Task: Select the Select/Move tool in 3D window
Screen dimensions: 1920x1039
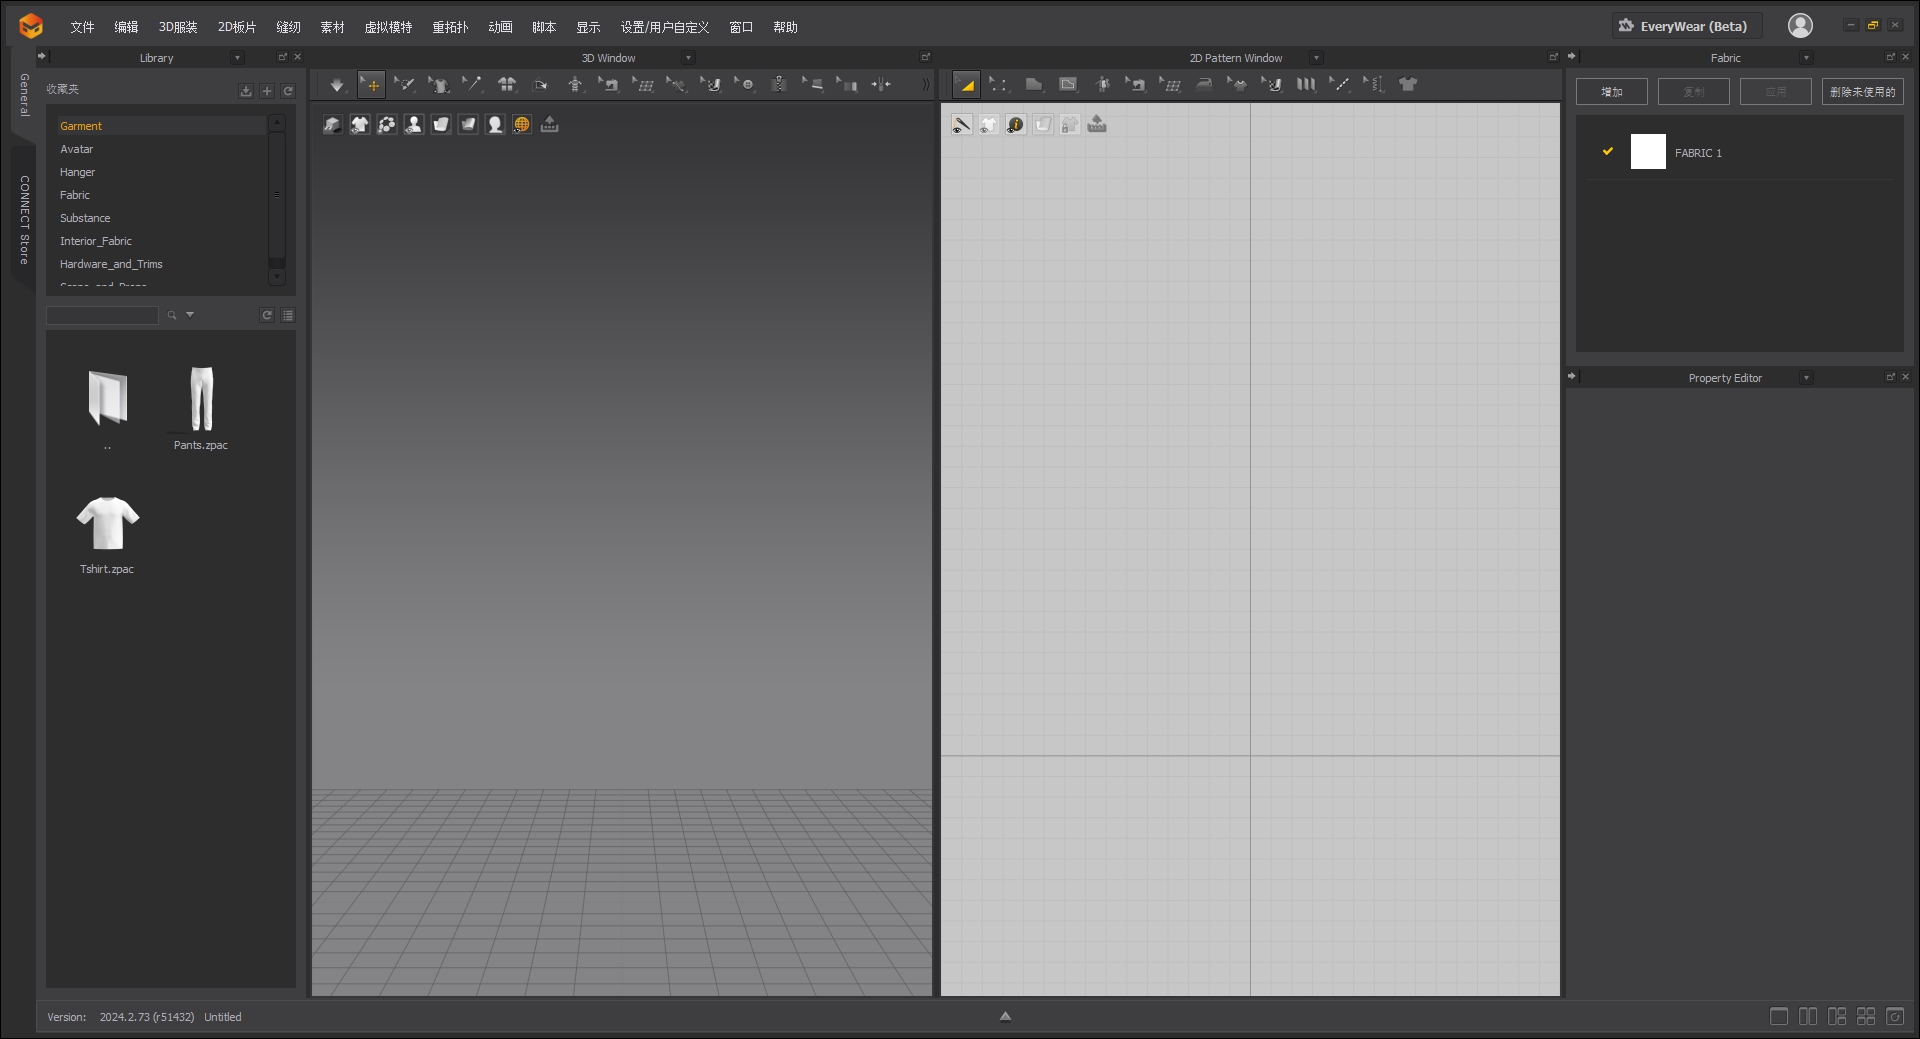Action: pyautogui.click(x=371, y=84)
